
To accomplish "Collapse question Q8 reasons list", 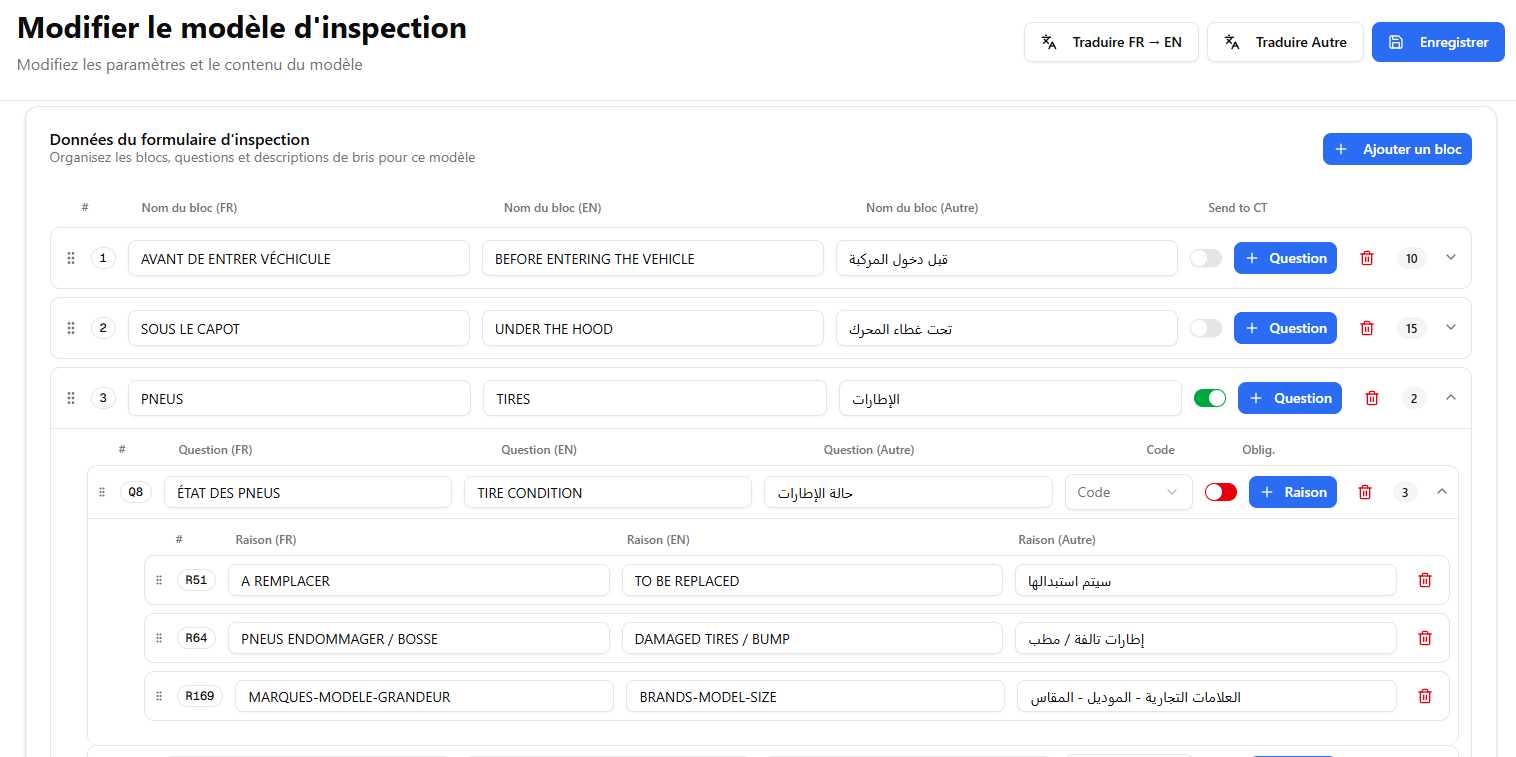I will (1441, 491).
